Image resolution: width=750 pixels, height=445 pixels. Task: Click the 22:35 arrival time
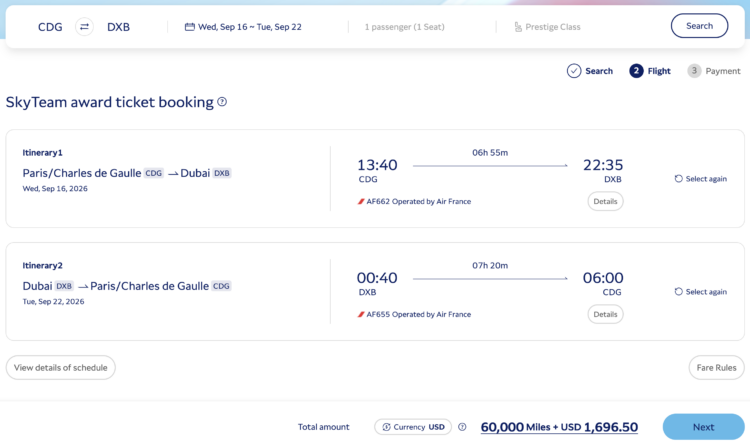(603, 165)
